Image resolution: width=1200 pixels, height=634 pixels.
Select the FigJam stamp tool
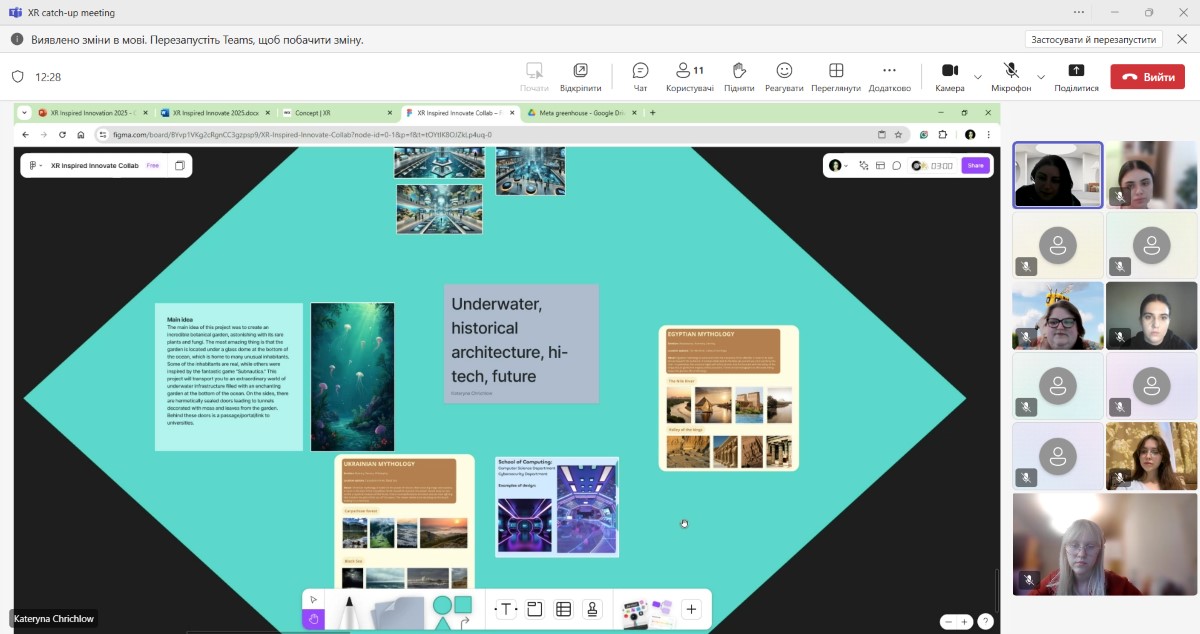pyautogui.click(x=592, y=609)
